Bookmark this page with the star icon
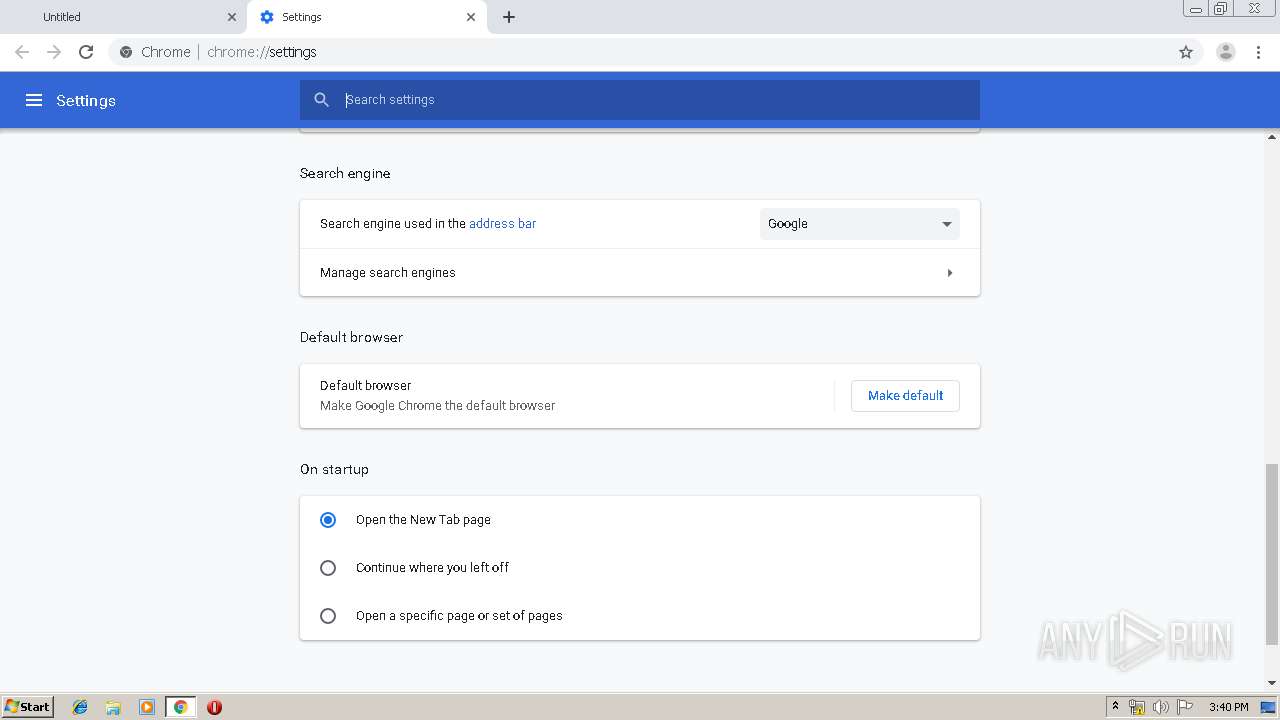 [x=1186, y=52]
